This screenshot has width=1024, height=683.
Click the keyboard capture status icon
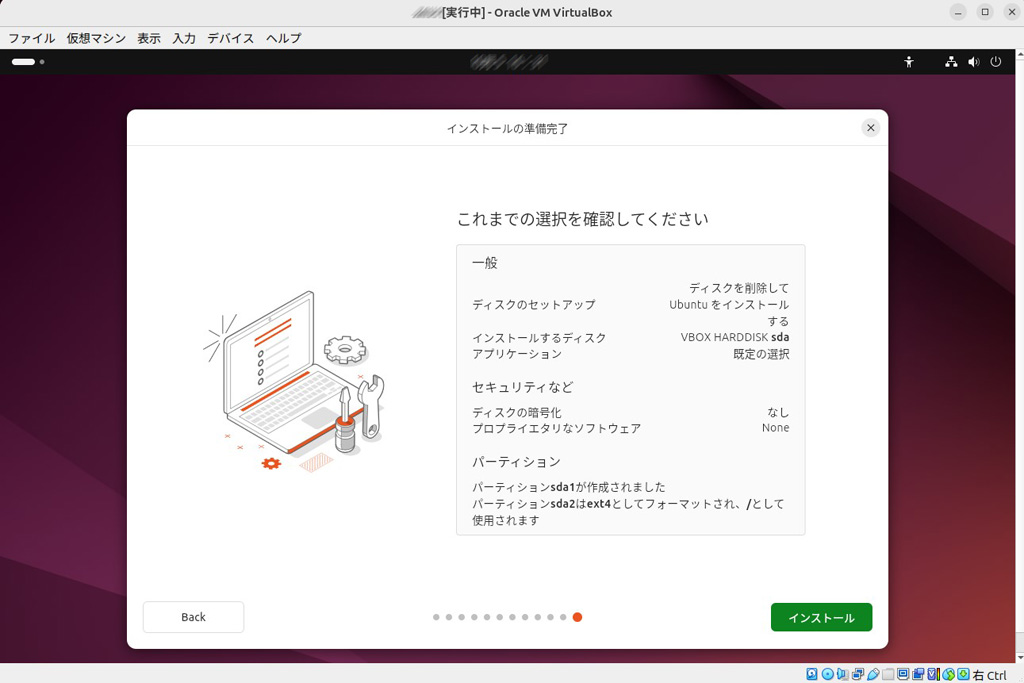click(x=963, y=674)
